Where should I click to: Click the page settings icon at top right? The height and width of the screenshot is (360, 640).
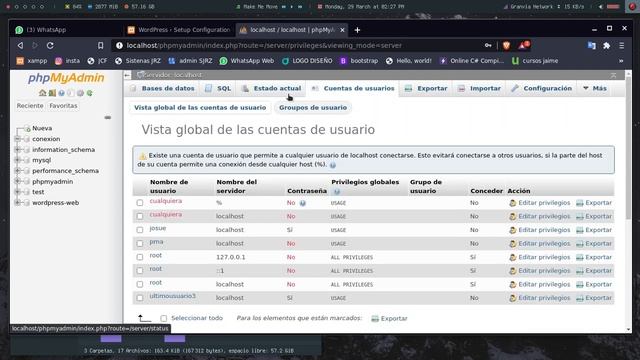point(613,75)
